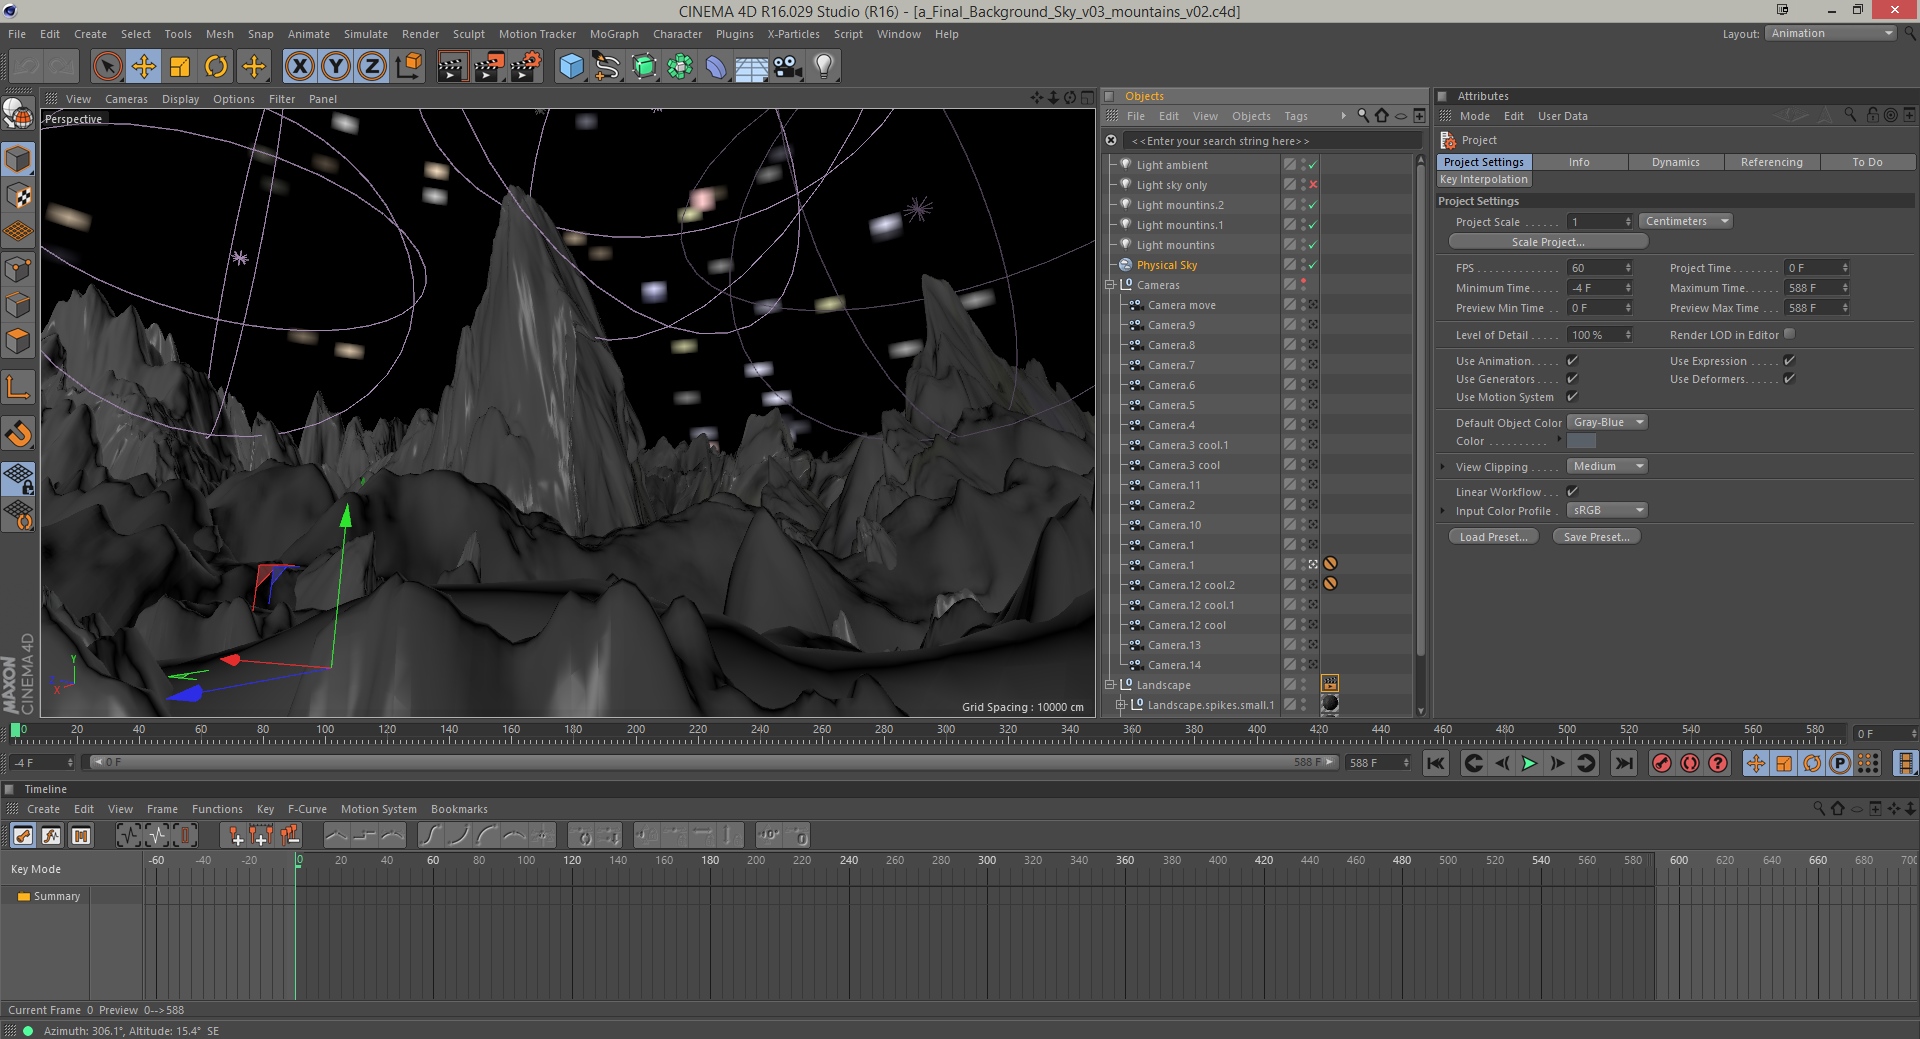This screenshot has height=1039, width=1920.
Task: Toggle Use Deformers checkbox
Action: point(1789,379)
